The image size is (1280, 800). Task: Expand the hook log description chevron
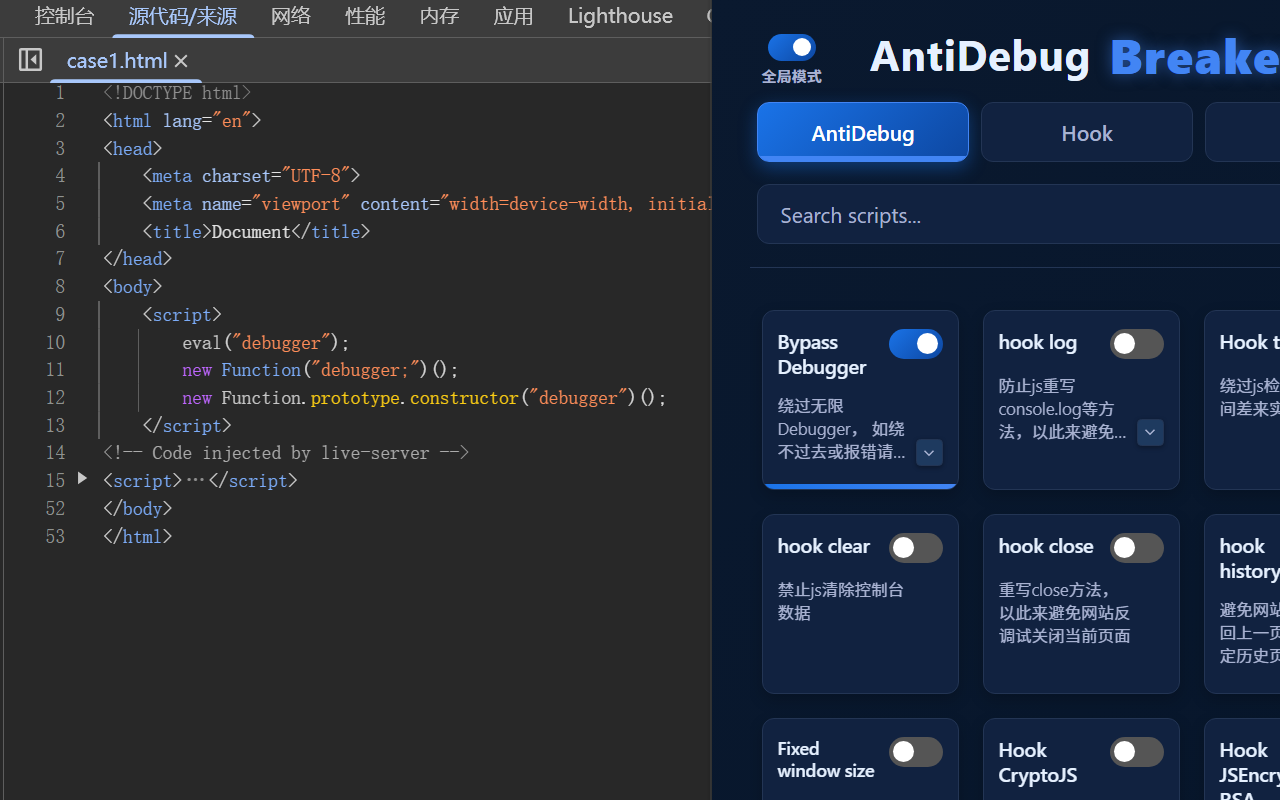coord(1150,432)
